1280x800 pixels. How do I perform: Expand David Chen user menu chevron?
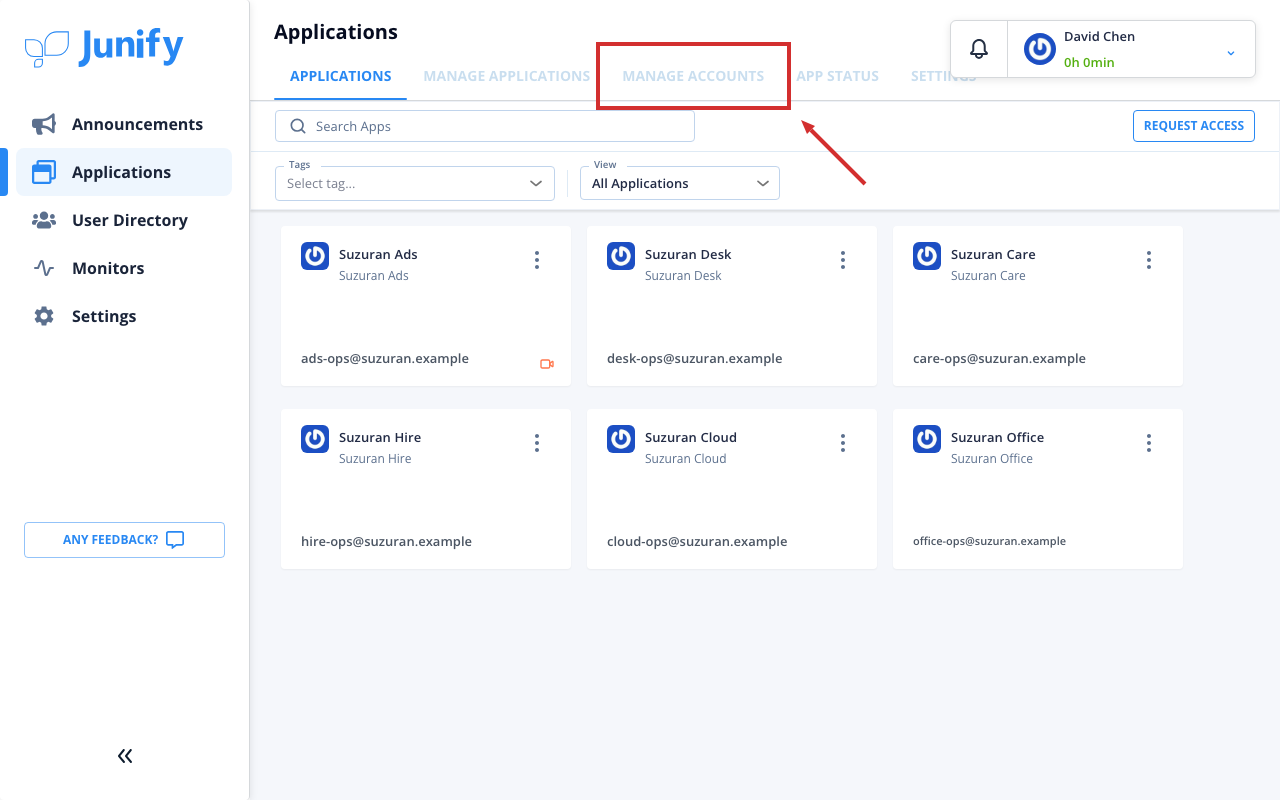1231,53
